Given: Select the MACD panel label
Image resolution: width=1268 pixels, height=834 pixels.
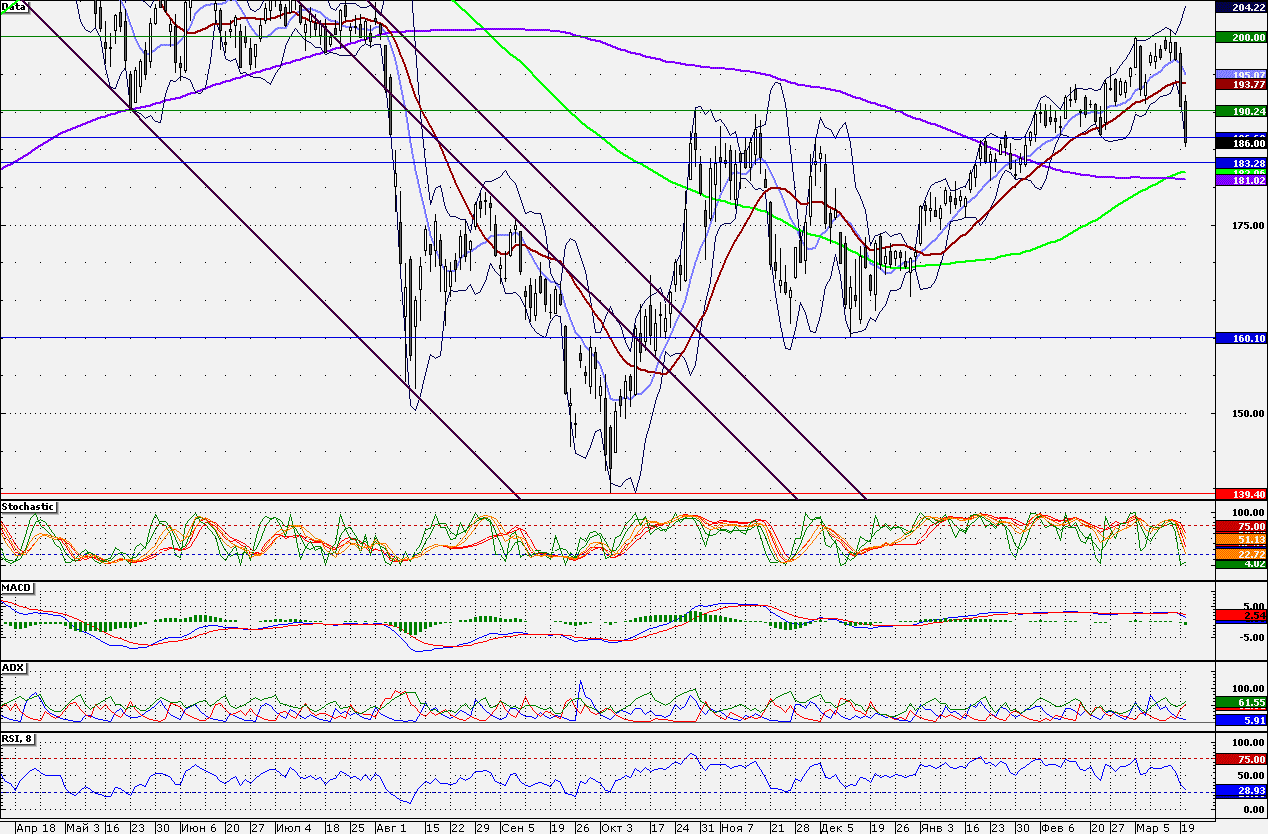Looking at the screenshot, I should (x=15, y=587).
